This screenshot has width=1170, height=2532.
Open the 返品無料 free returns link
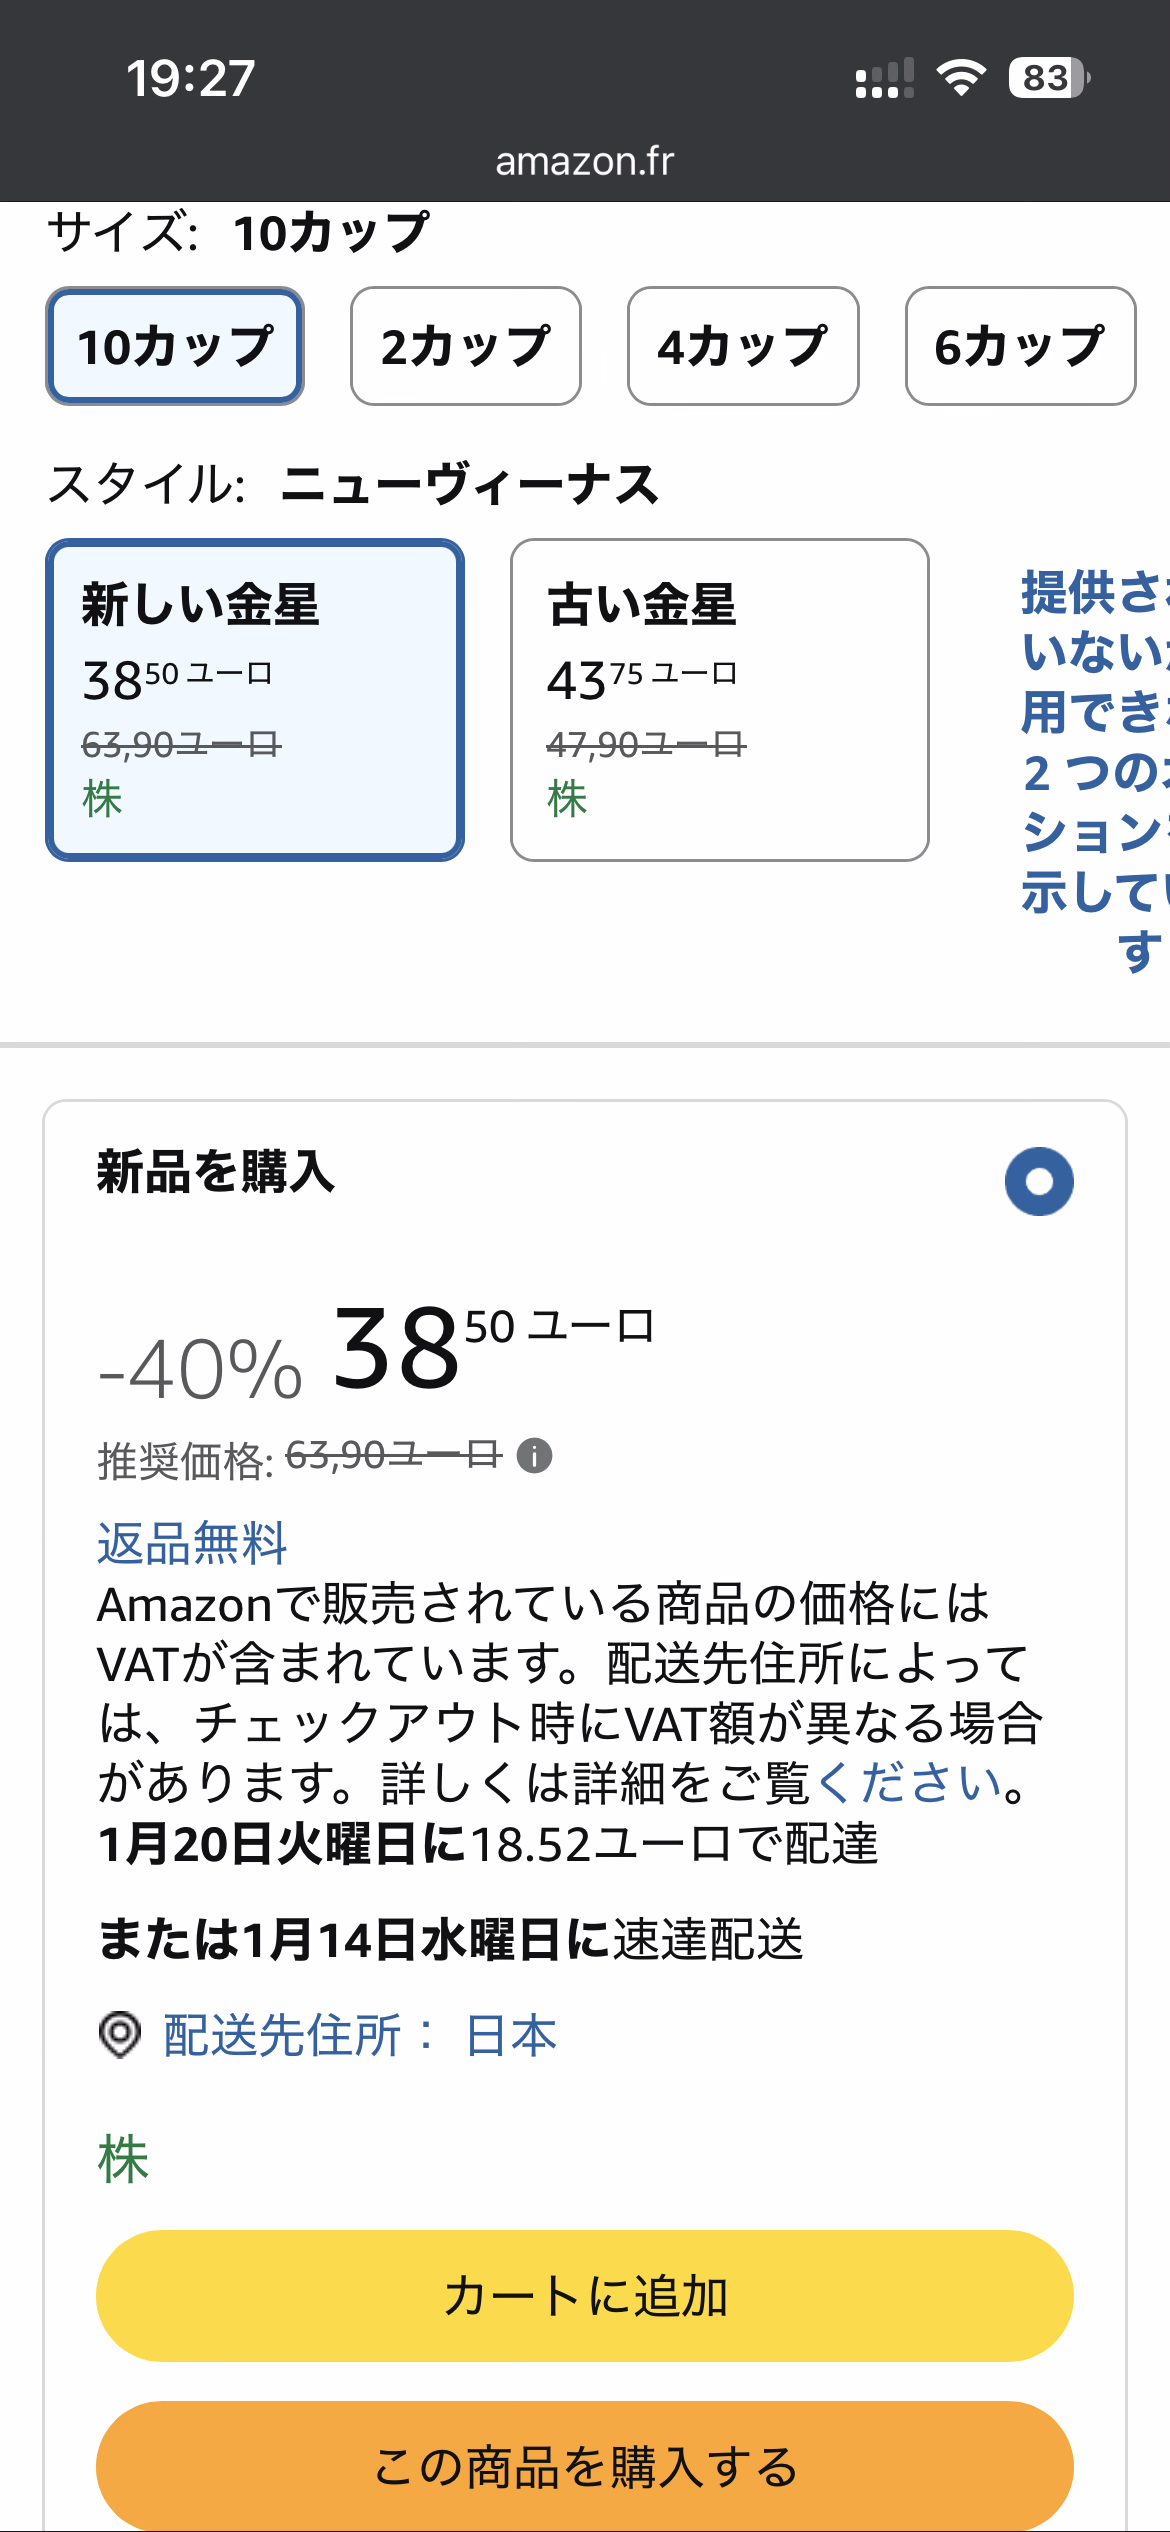[192, 1542]
